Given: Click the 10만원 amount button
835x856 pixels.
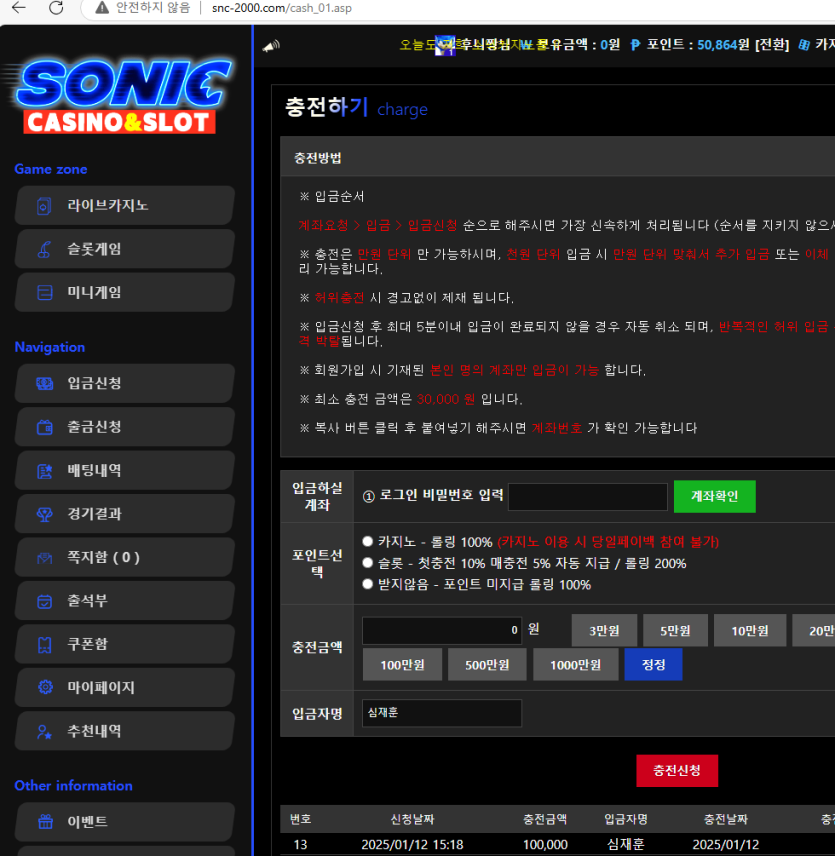Looking at the screenshot, I should (x=750, y=630).
